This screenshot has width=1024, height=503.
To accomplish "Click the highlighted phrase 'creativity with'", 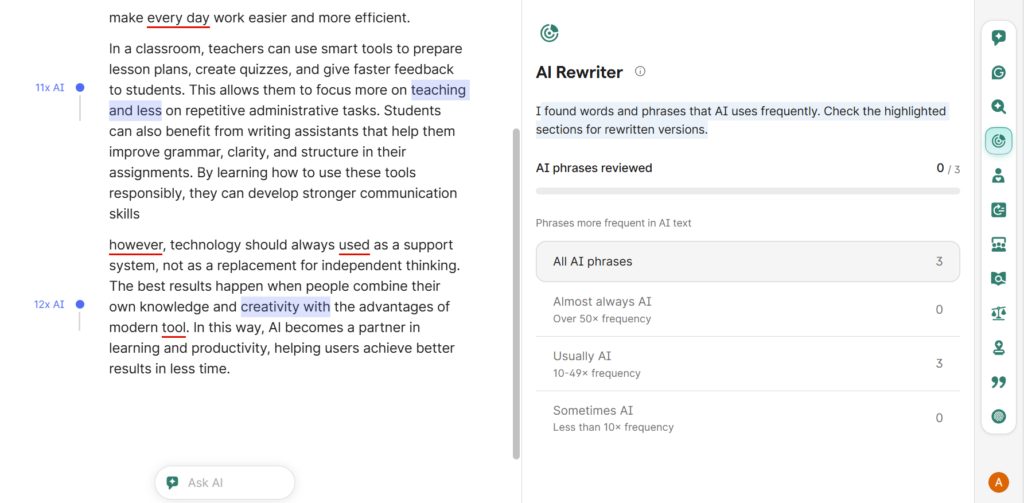I will pyautogui.click(x=285, y=307).
